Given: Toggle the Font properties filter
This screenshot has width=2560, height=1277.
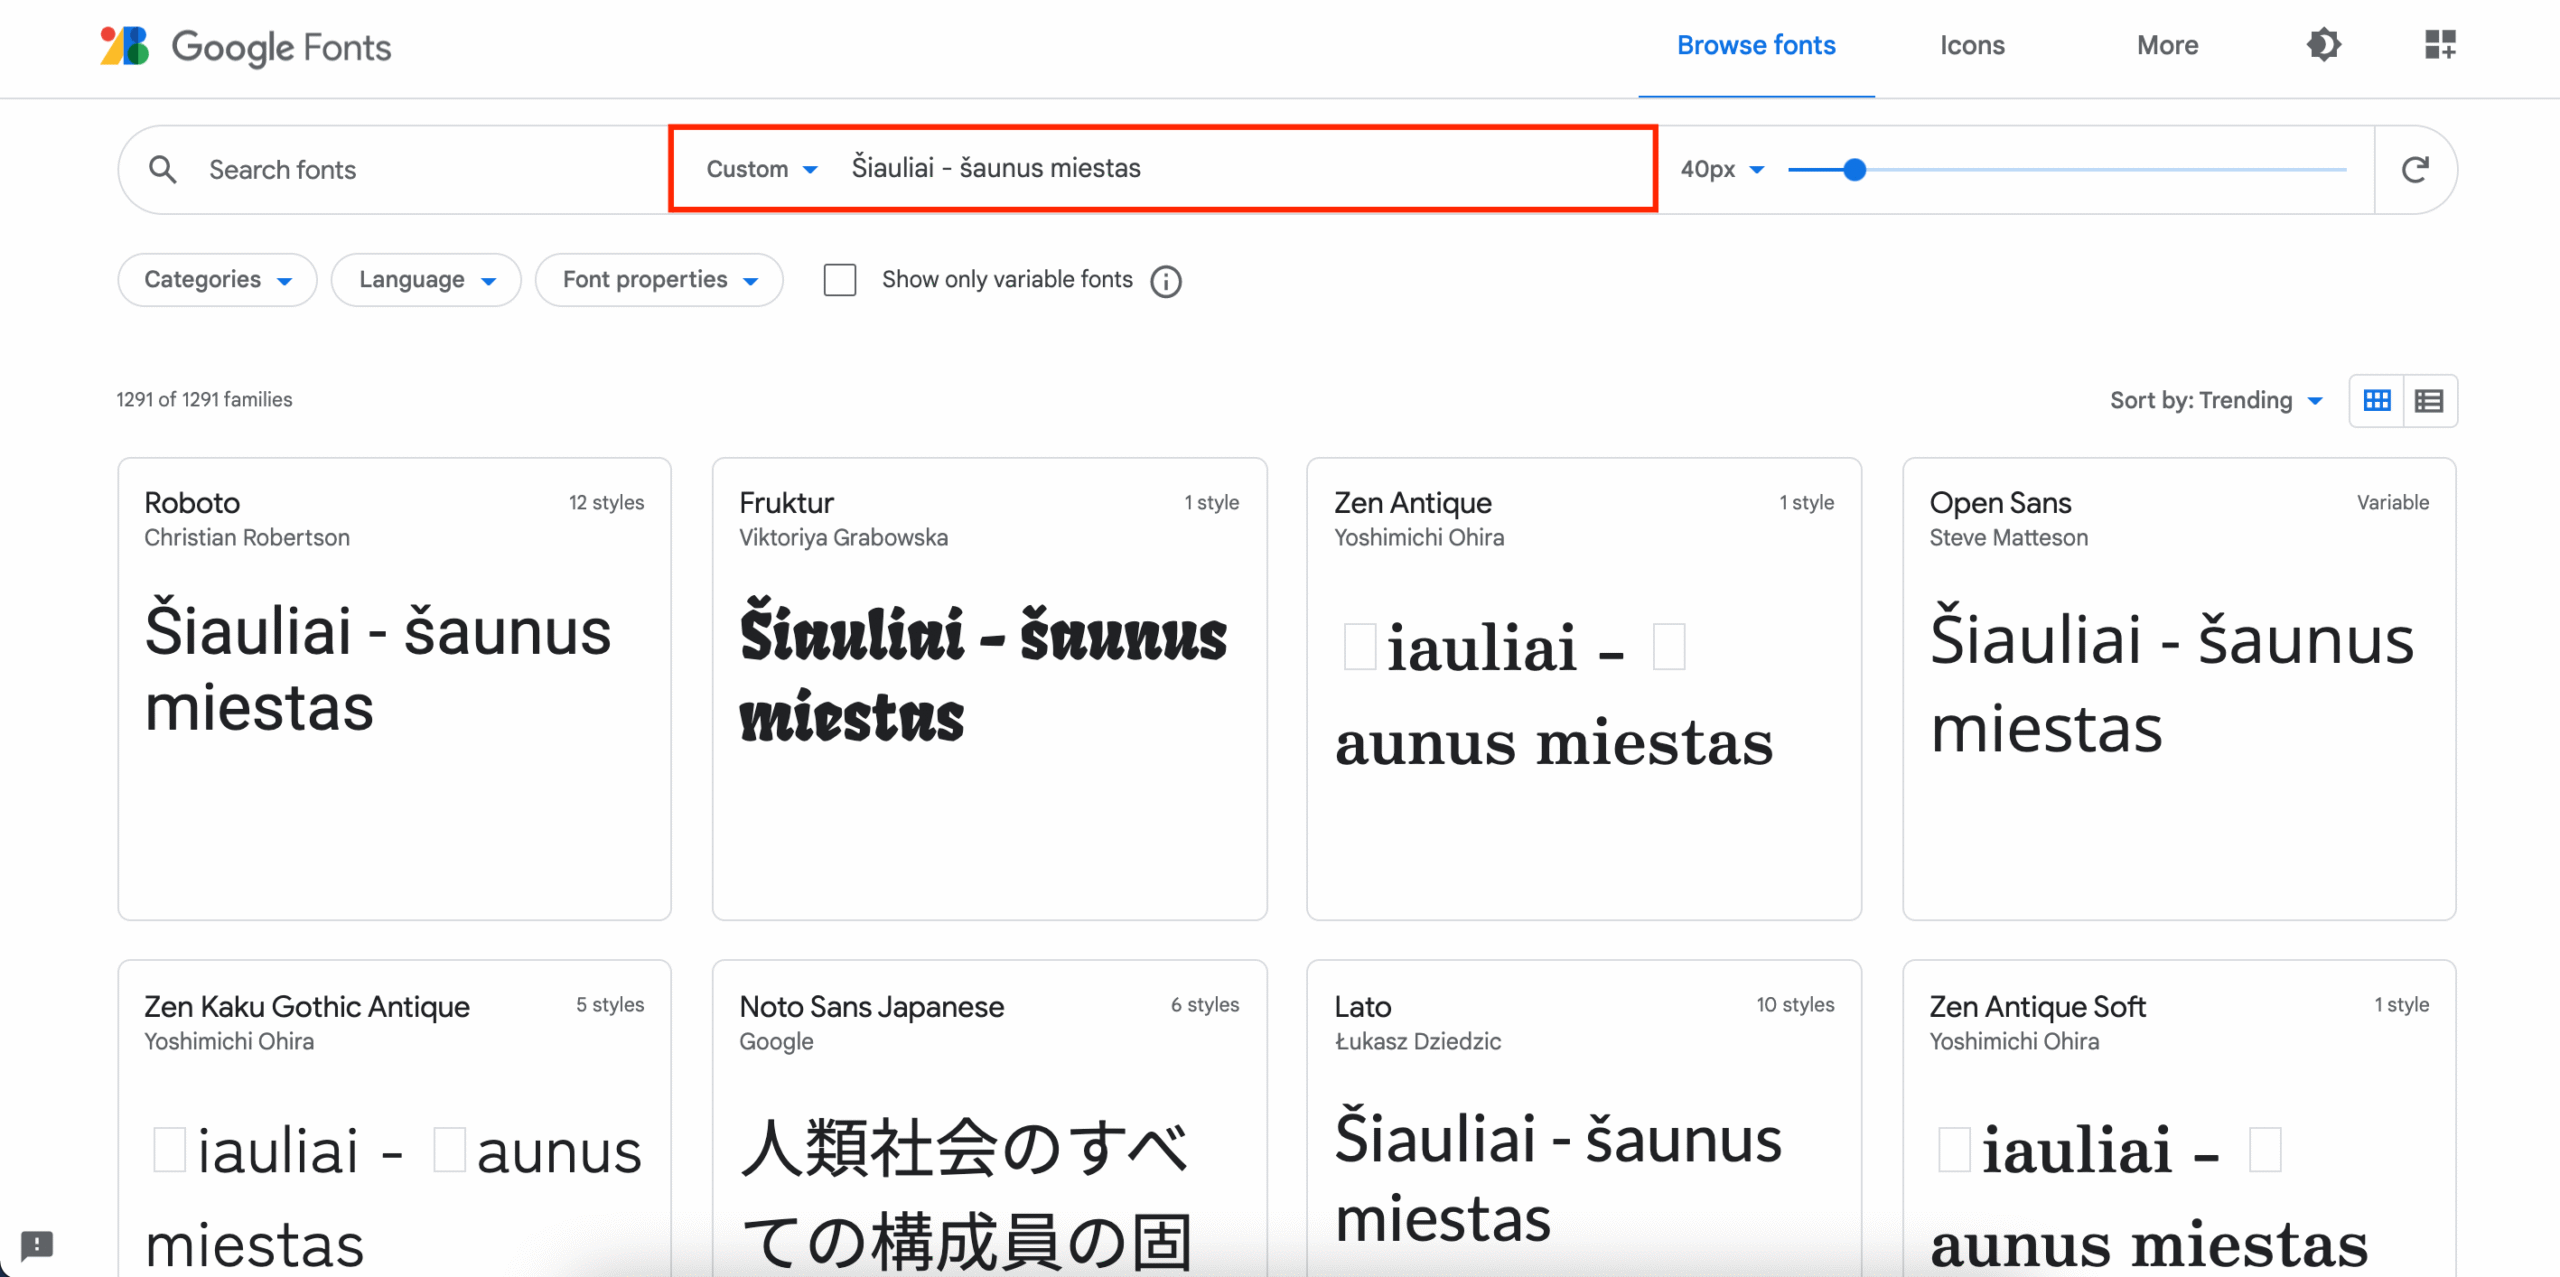Looking at the screenshot, I should [x=659, y=280].
